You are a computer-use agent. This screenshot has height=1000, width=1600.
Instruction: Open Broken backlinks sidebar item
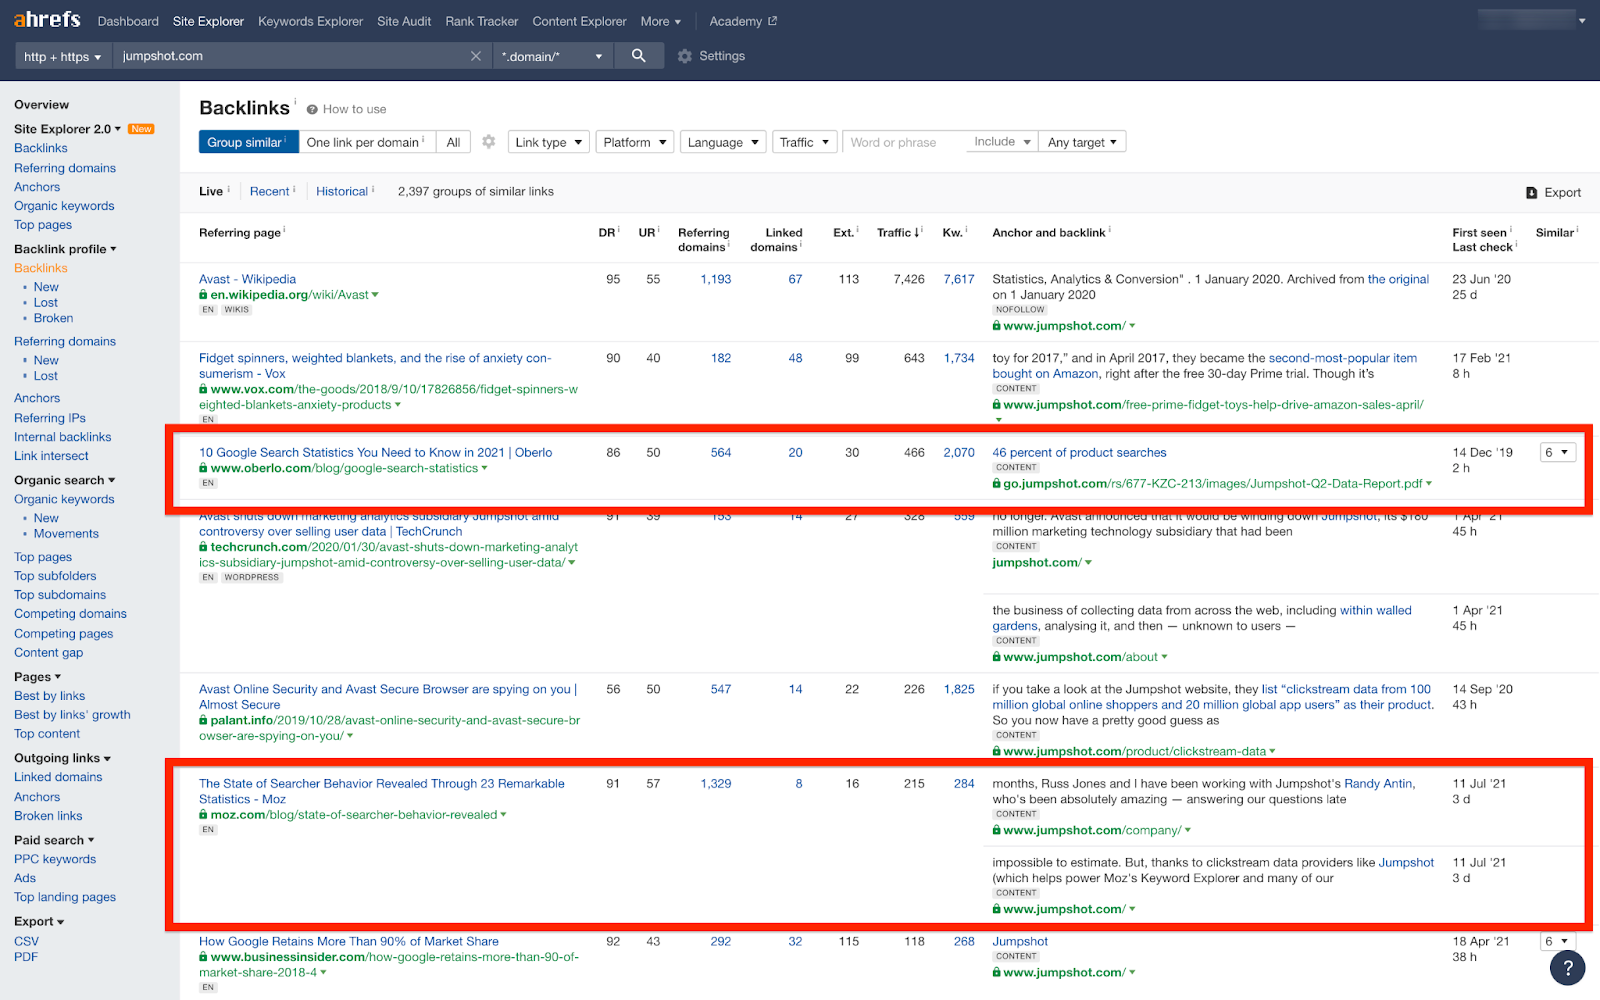coord(53,318)
